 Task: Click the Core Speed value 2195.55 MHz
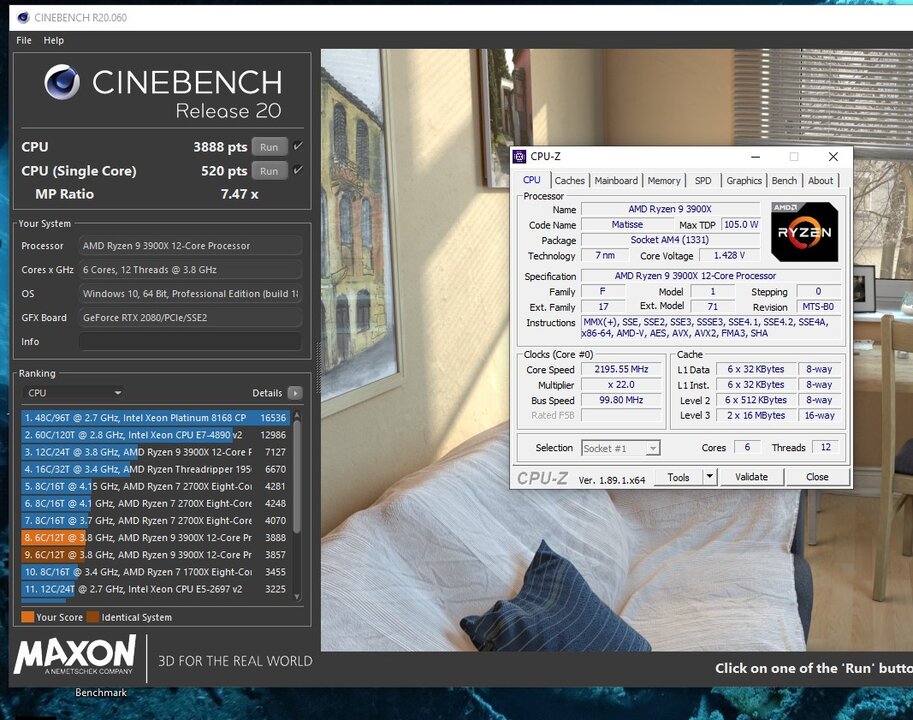621,369
